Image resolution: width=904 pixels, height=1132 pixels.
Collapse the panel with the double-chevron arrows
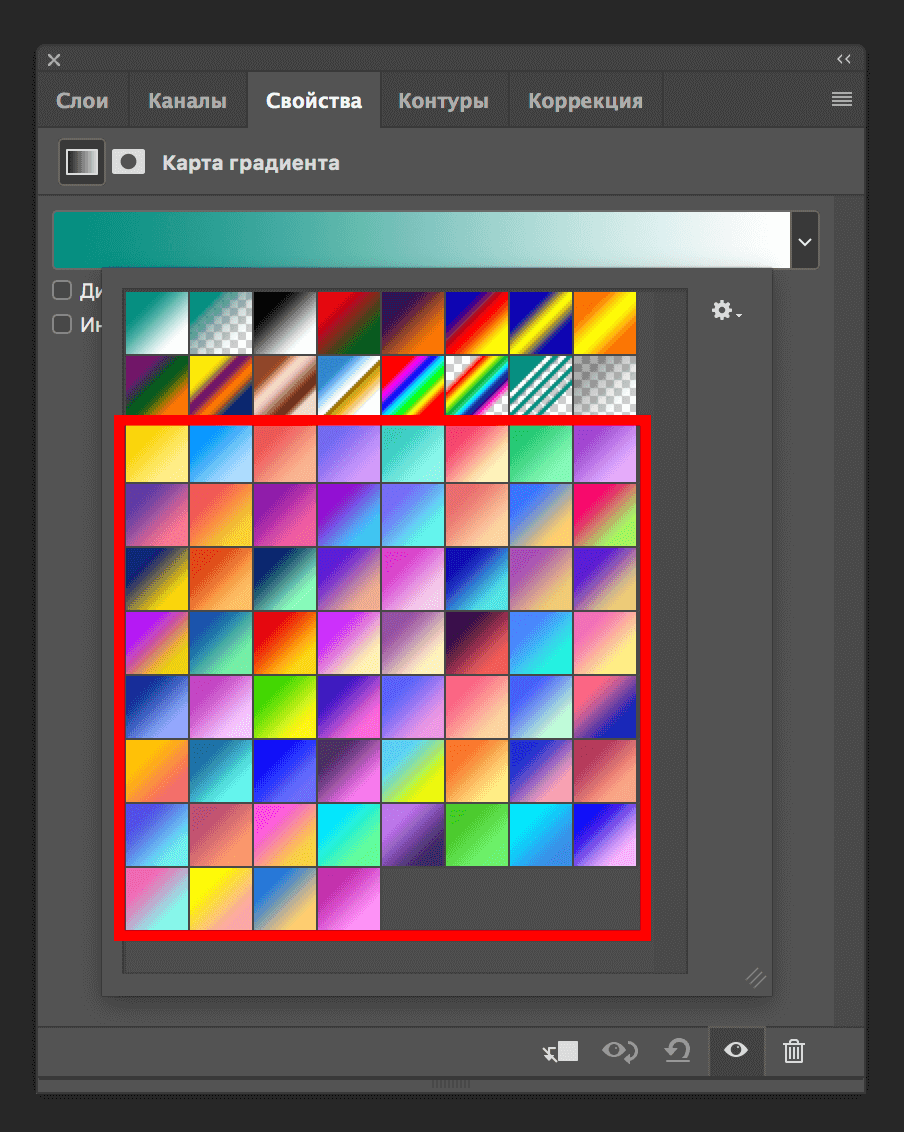point(844,59)
